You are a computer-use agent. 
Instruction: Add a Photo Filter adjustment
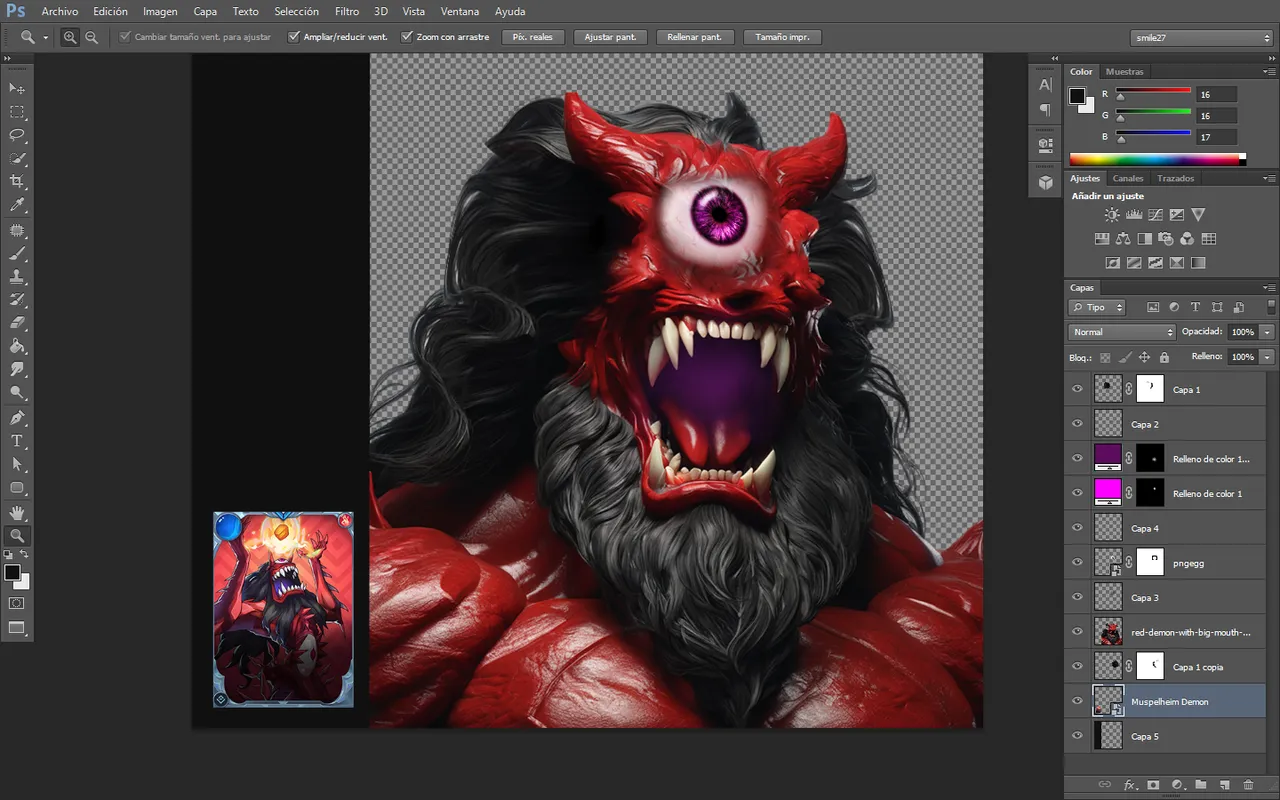(1165, 239)
